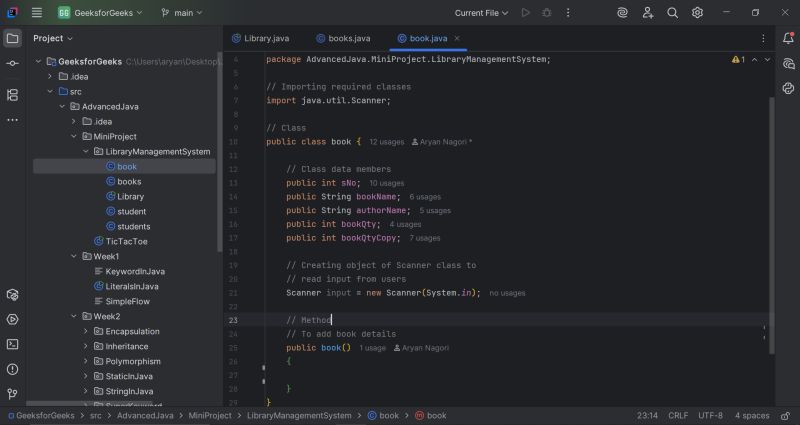Click the MiniProject breadcrumb in status bar
This screenshot has height=425, width=800.
(x=210, y=416)
